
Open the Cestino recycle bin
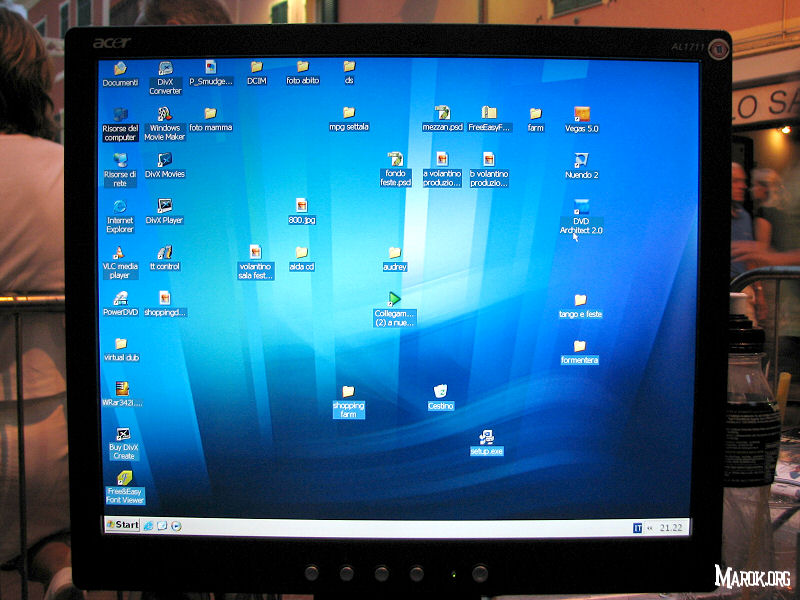[440, 398]
